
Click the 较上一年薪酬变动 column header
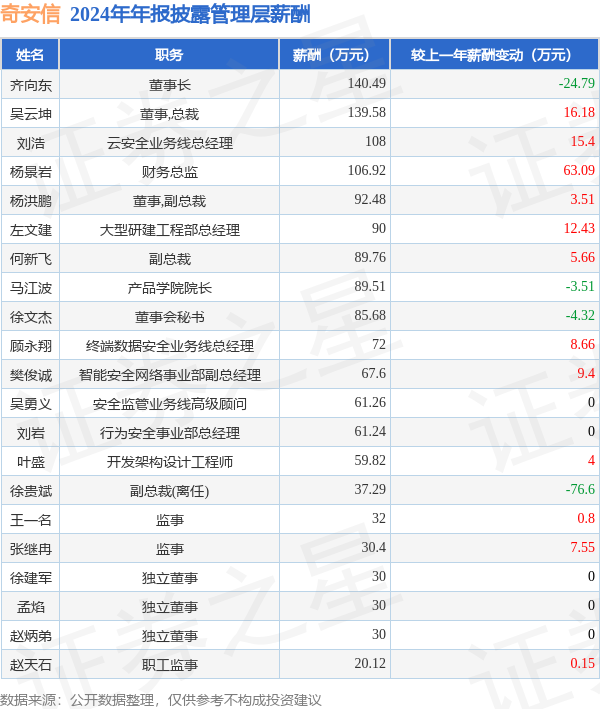coord(495,55)
